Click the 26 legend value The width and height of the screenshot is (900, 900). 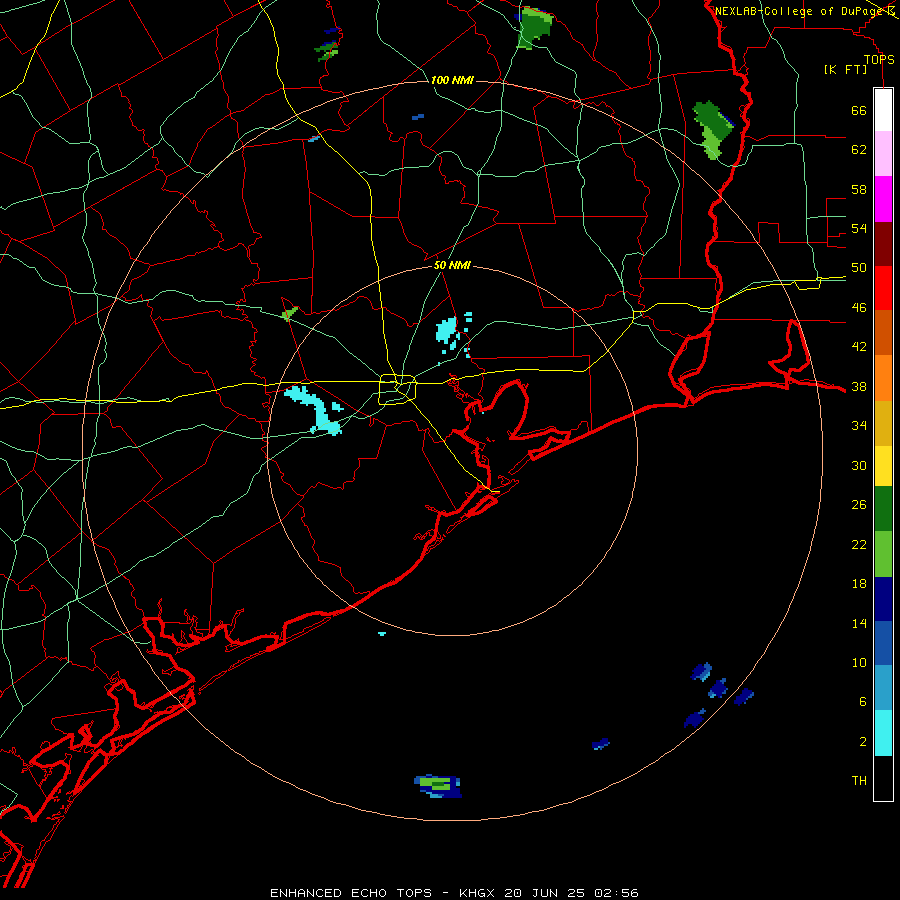coord(859,505)
